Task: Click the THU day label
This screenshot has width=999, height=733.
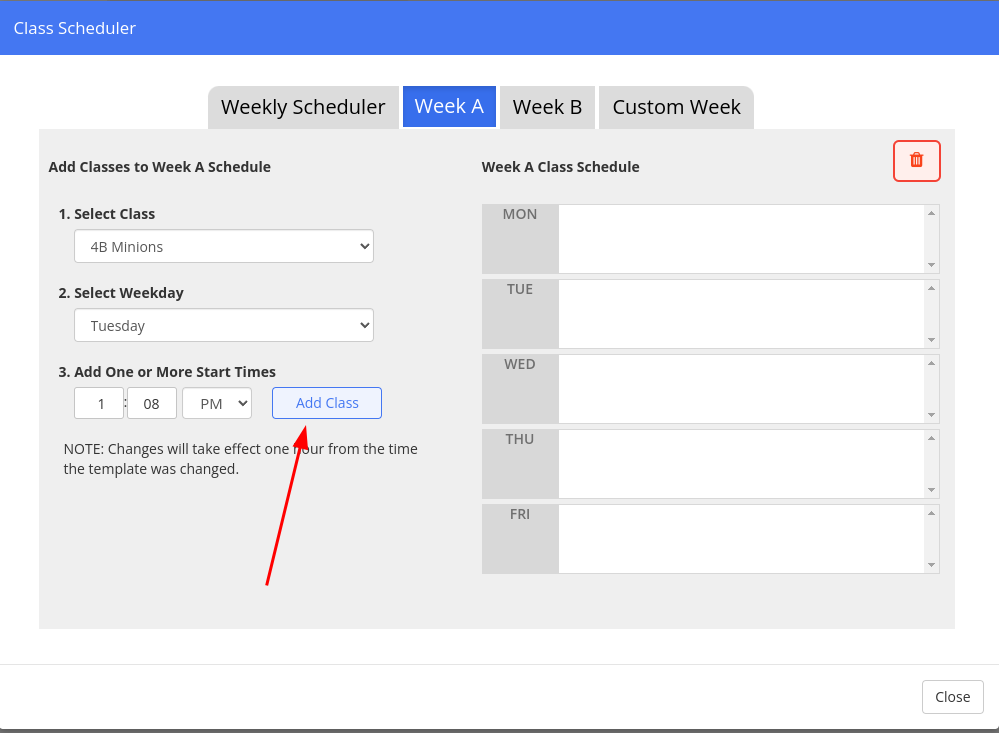Action: (520, 439)
